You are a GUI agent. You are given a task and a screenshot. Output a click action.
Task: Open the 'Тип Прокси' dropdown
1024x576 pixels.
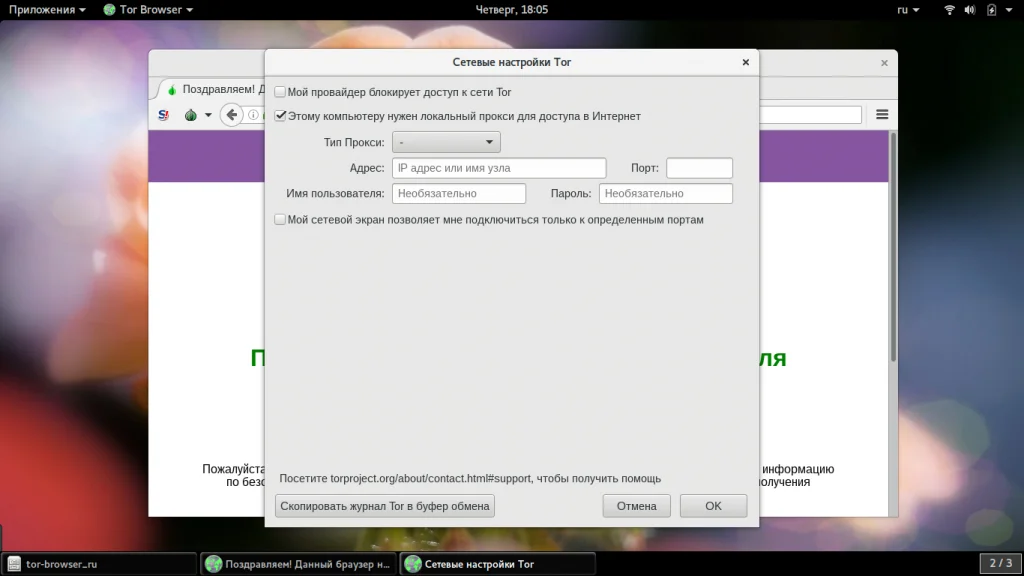coord(446,143)
